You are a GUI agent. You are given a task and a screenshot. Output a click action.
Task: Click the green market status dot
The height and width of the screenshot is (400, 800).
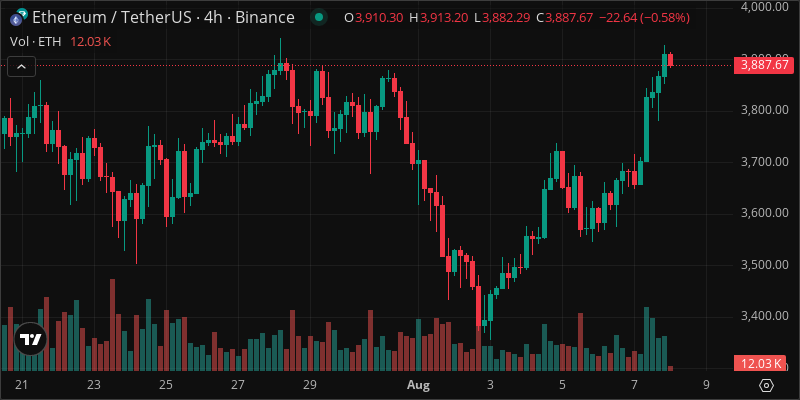coord(319,17)
